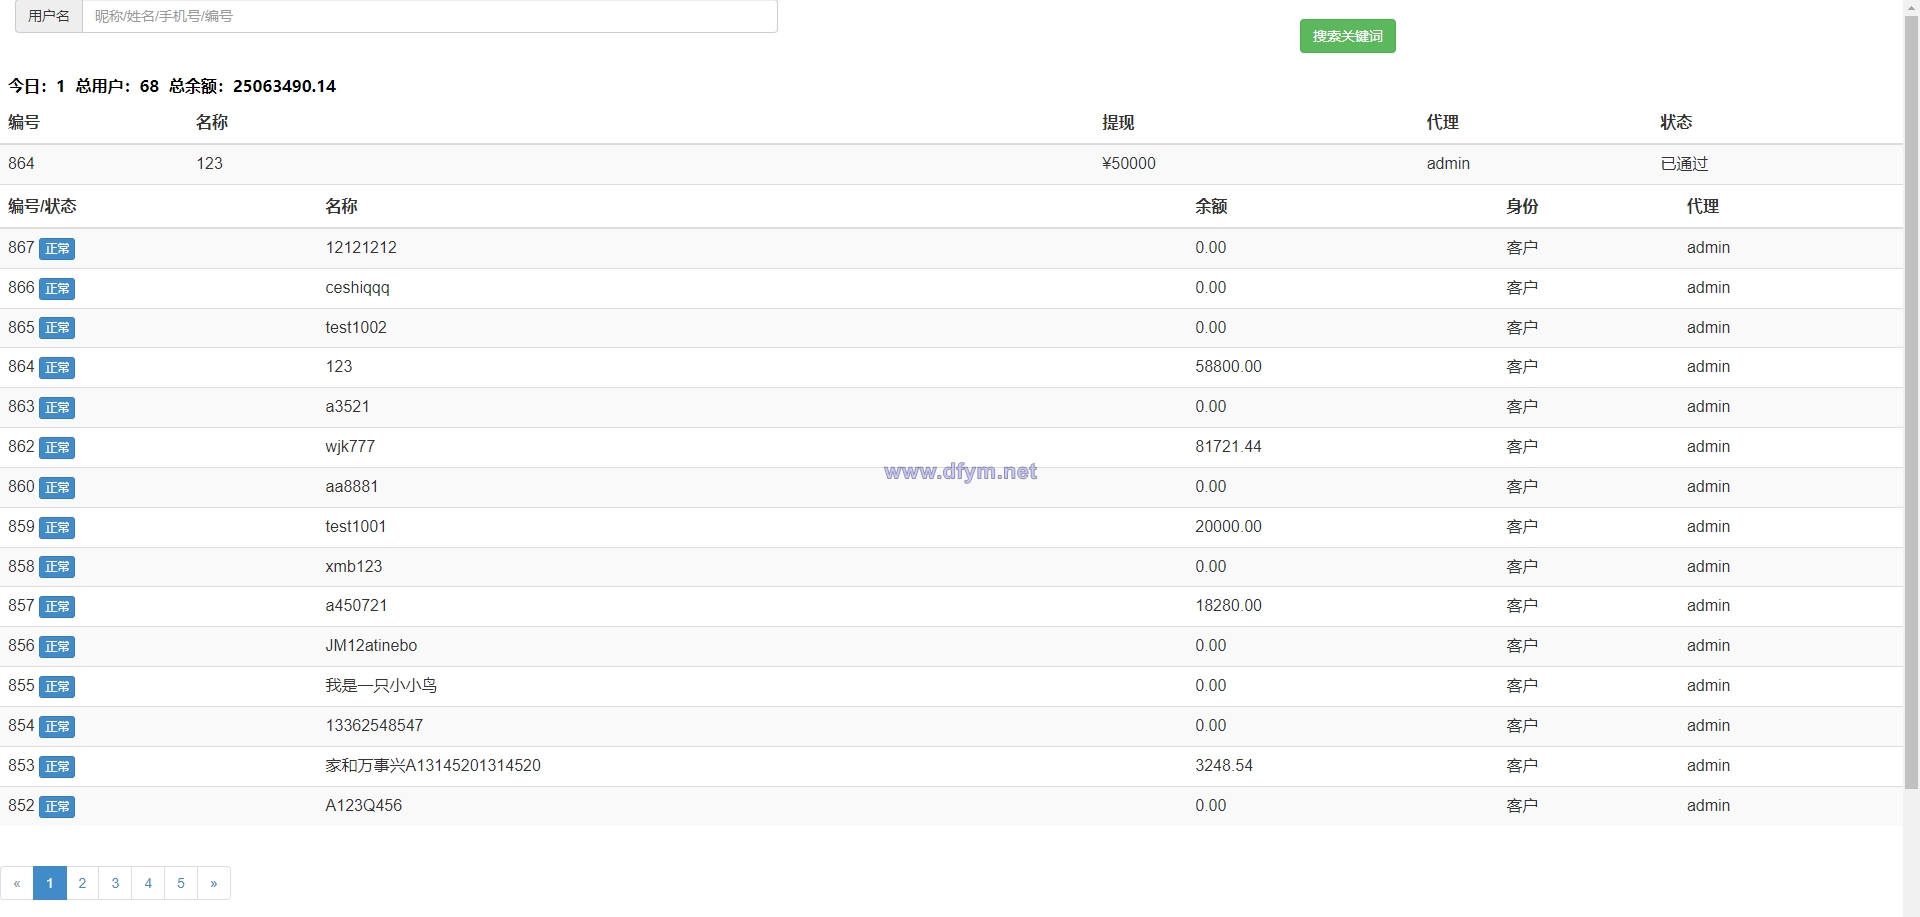Select the name A123Q456
Viewport: 1920px width, 917px height.
[x=364, y=805]
